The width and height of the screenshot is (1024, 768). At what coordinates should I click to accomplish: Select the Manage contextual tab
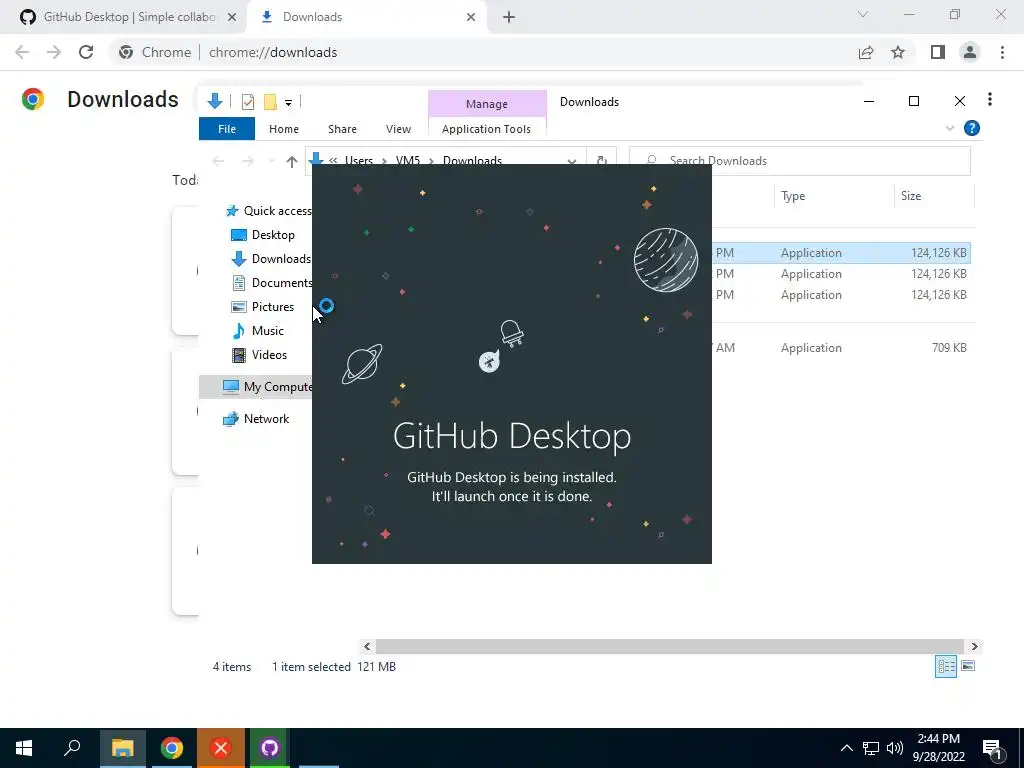coord(487,104)
